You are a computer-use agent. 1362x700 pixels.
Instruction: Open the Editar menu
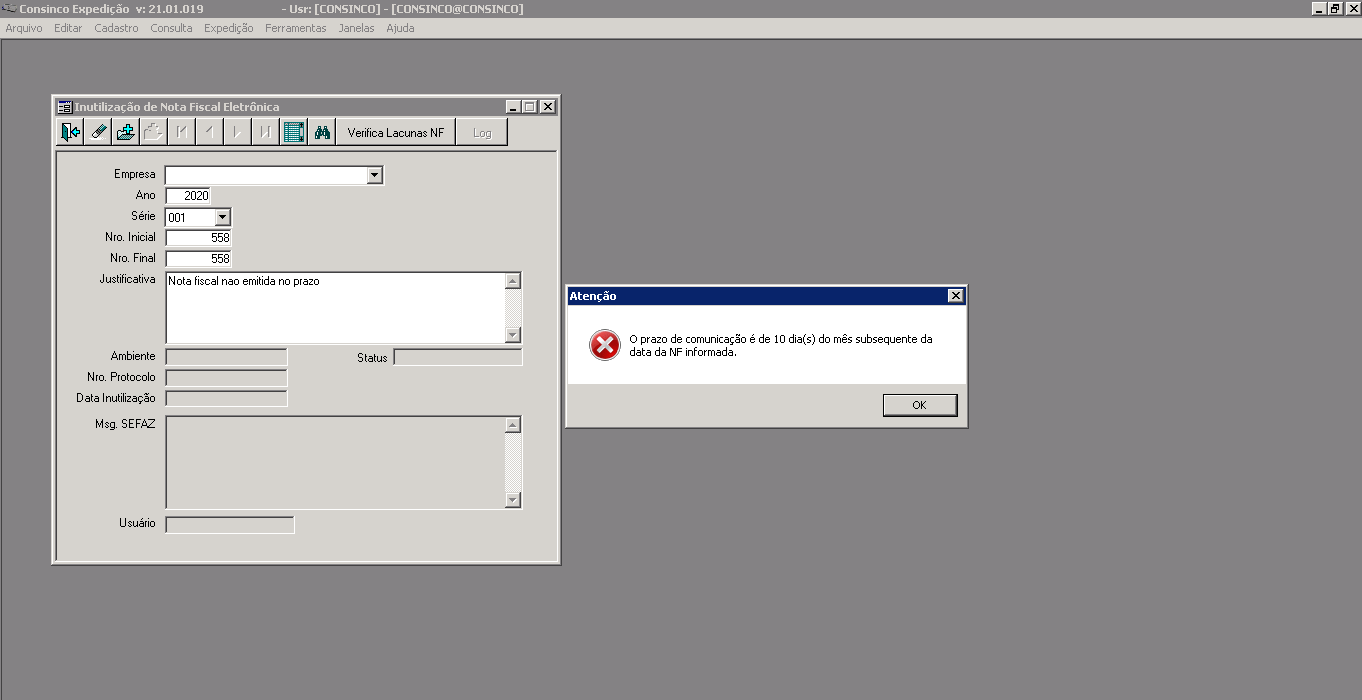tap(68, 28)
